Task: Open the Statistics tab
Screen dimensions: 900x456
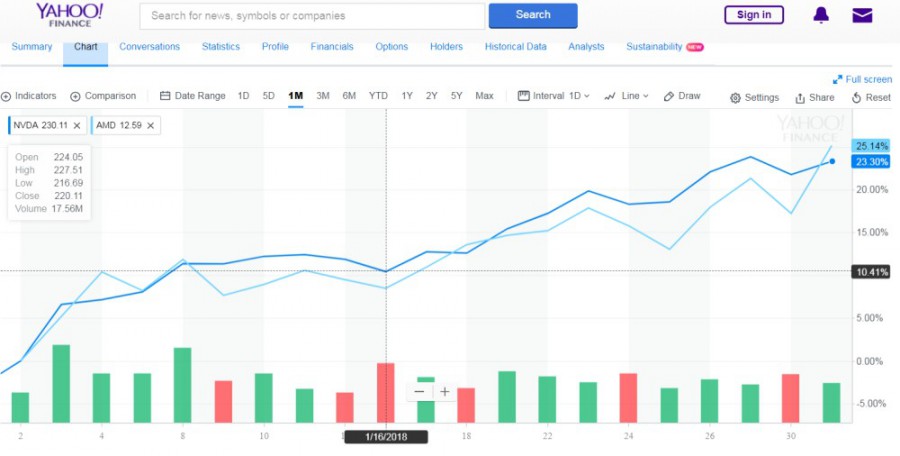Action: (x=220, y=47)
